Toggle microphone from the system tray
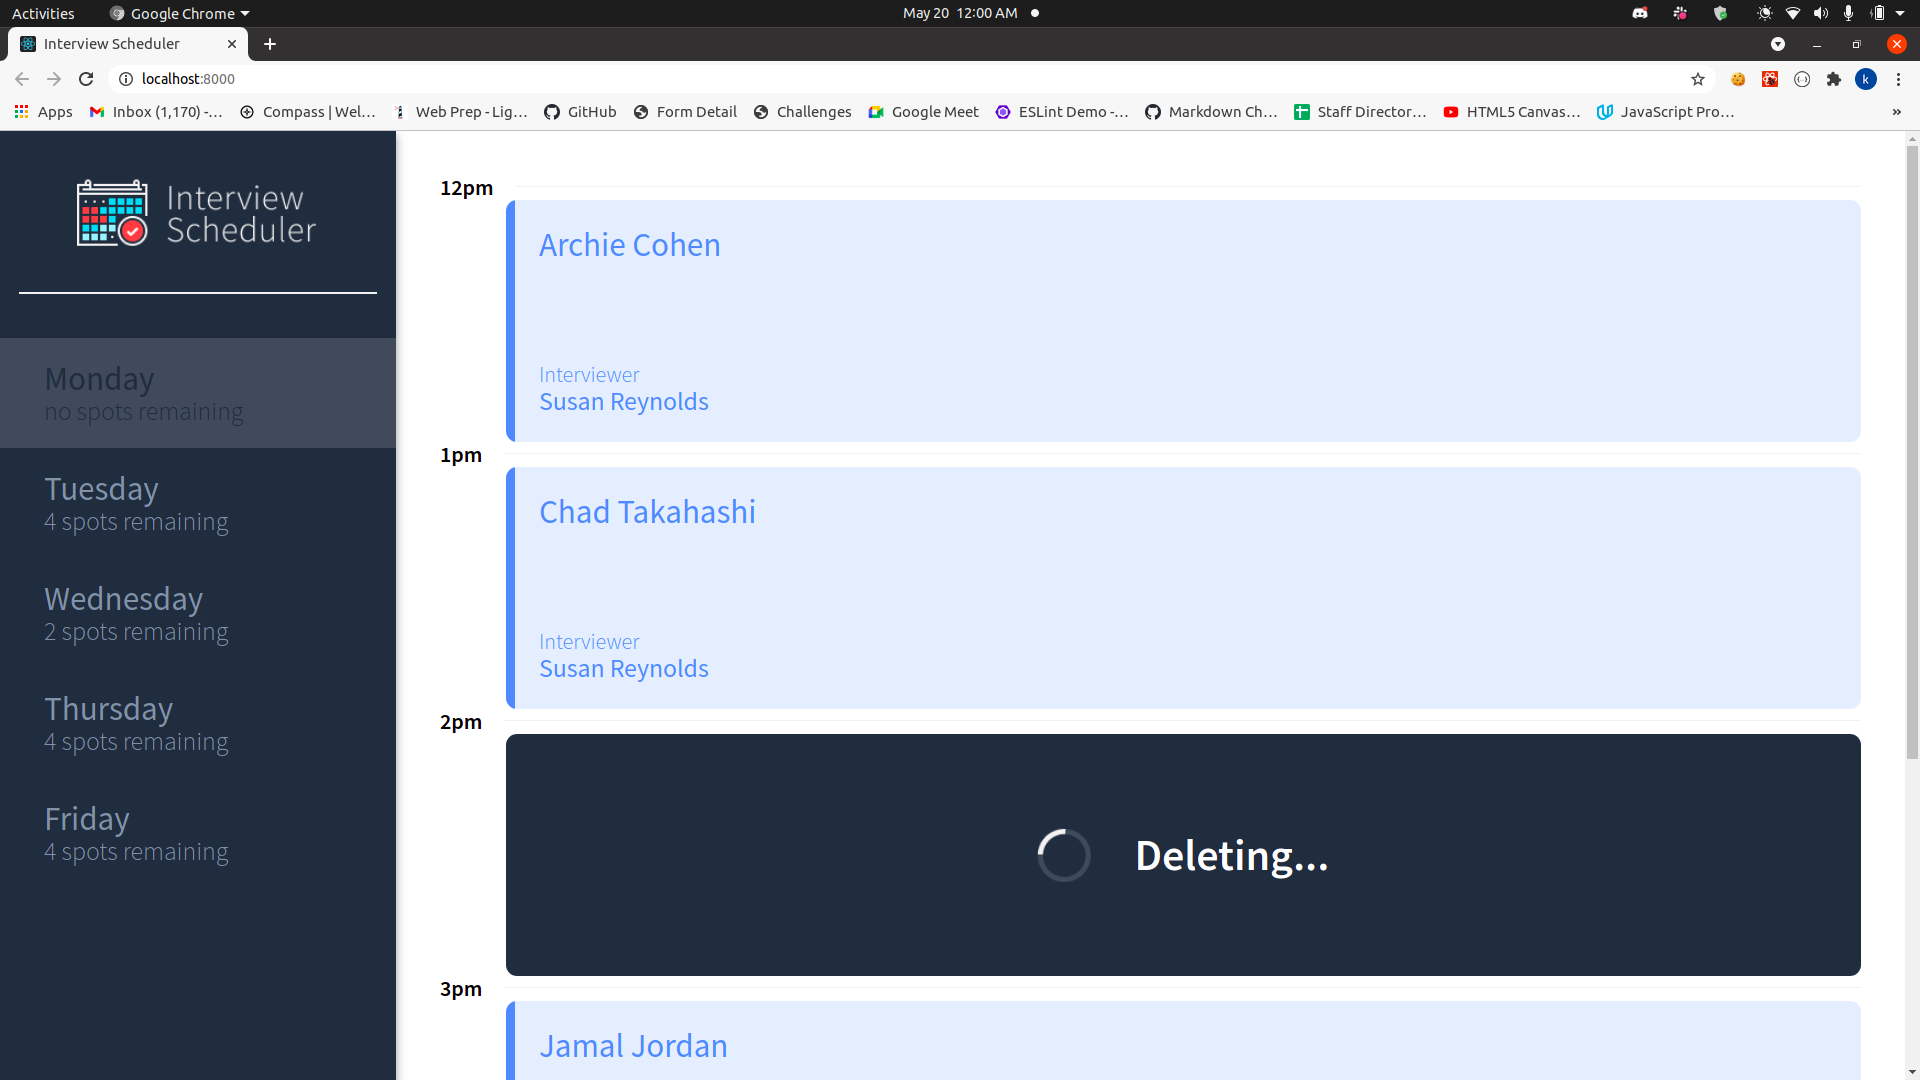The height and width of the screenshot is (1080, 1920). [1848, 13]
